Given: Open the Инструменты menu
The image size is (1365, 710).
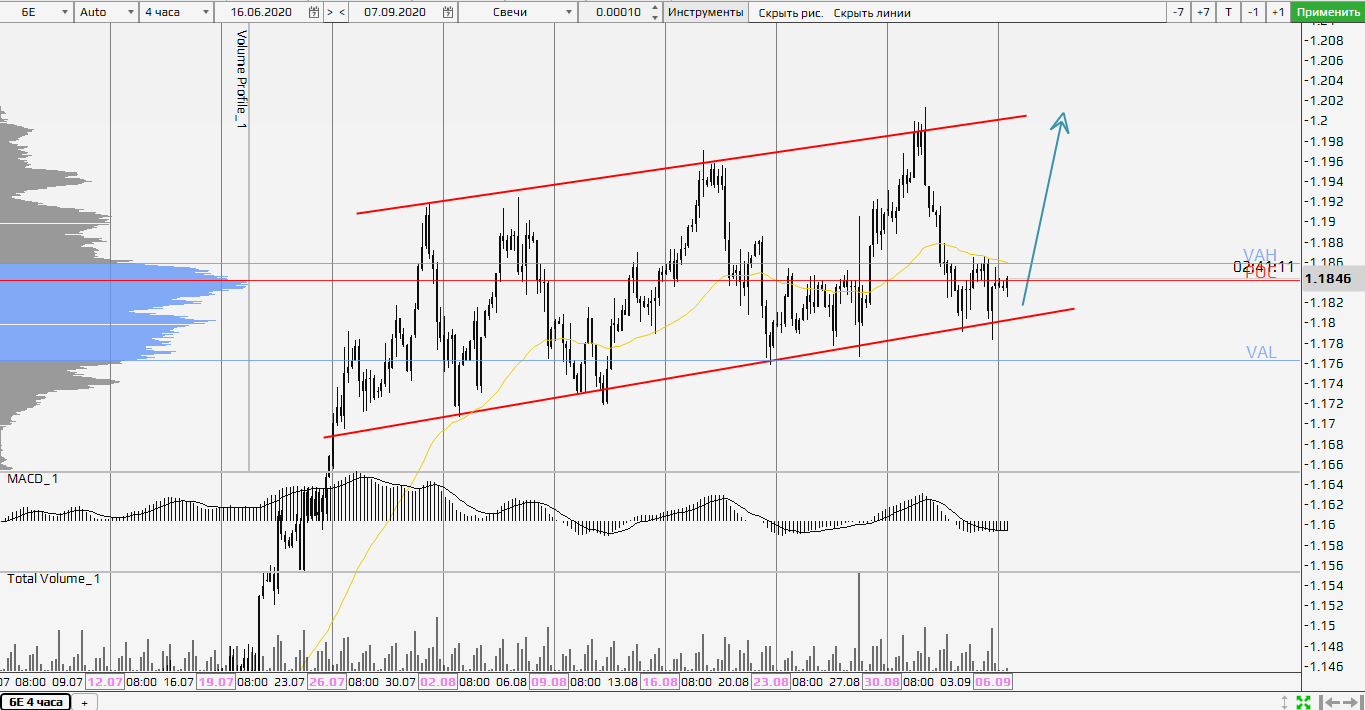Looking at the screenshot, I should coord(705,12).
